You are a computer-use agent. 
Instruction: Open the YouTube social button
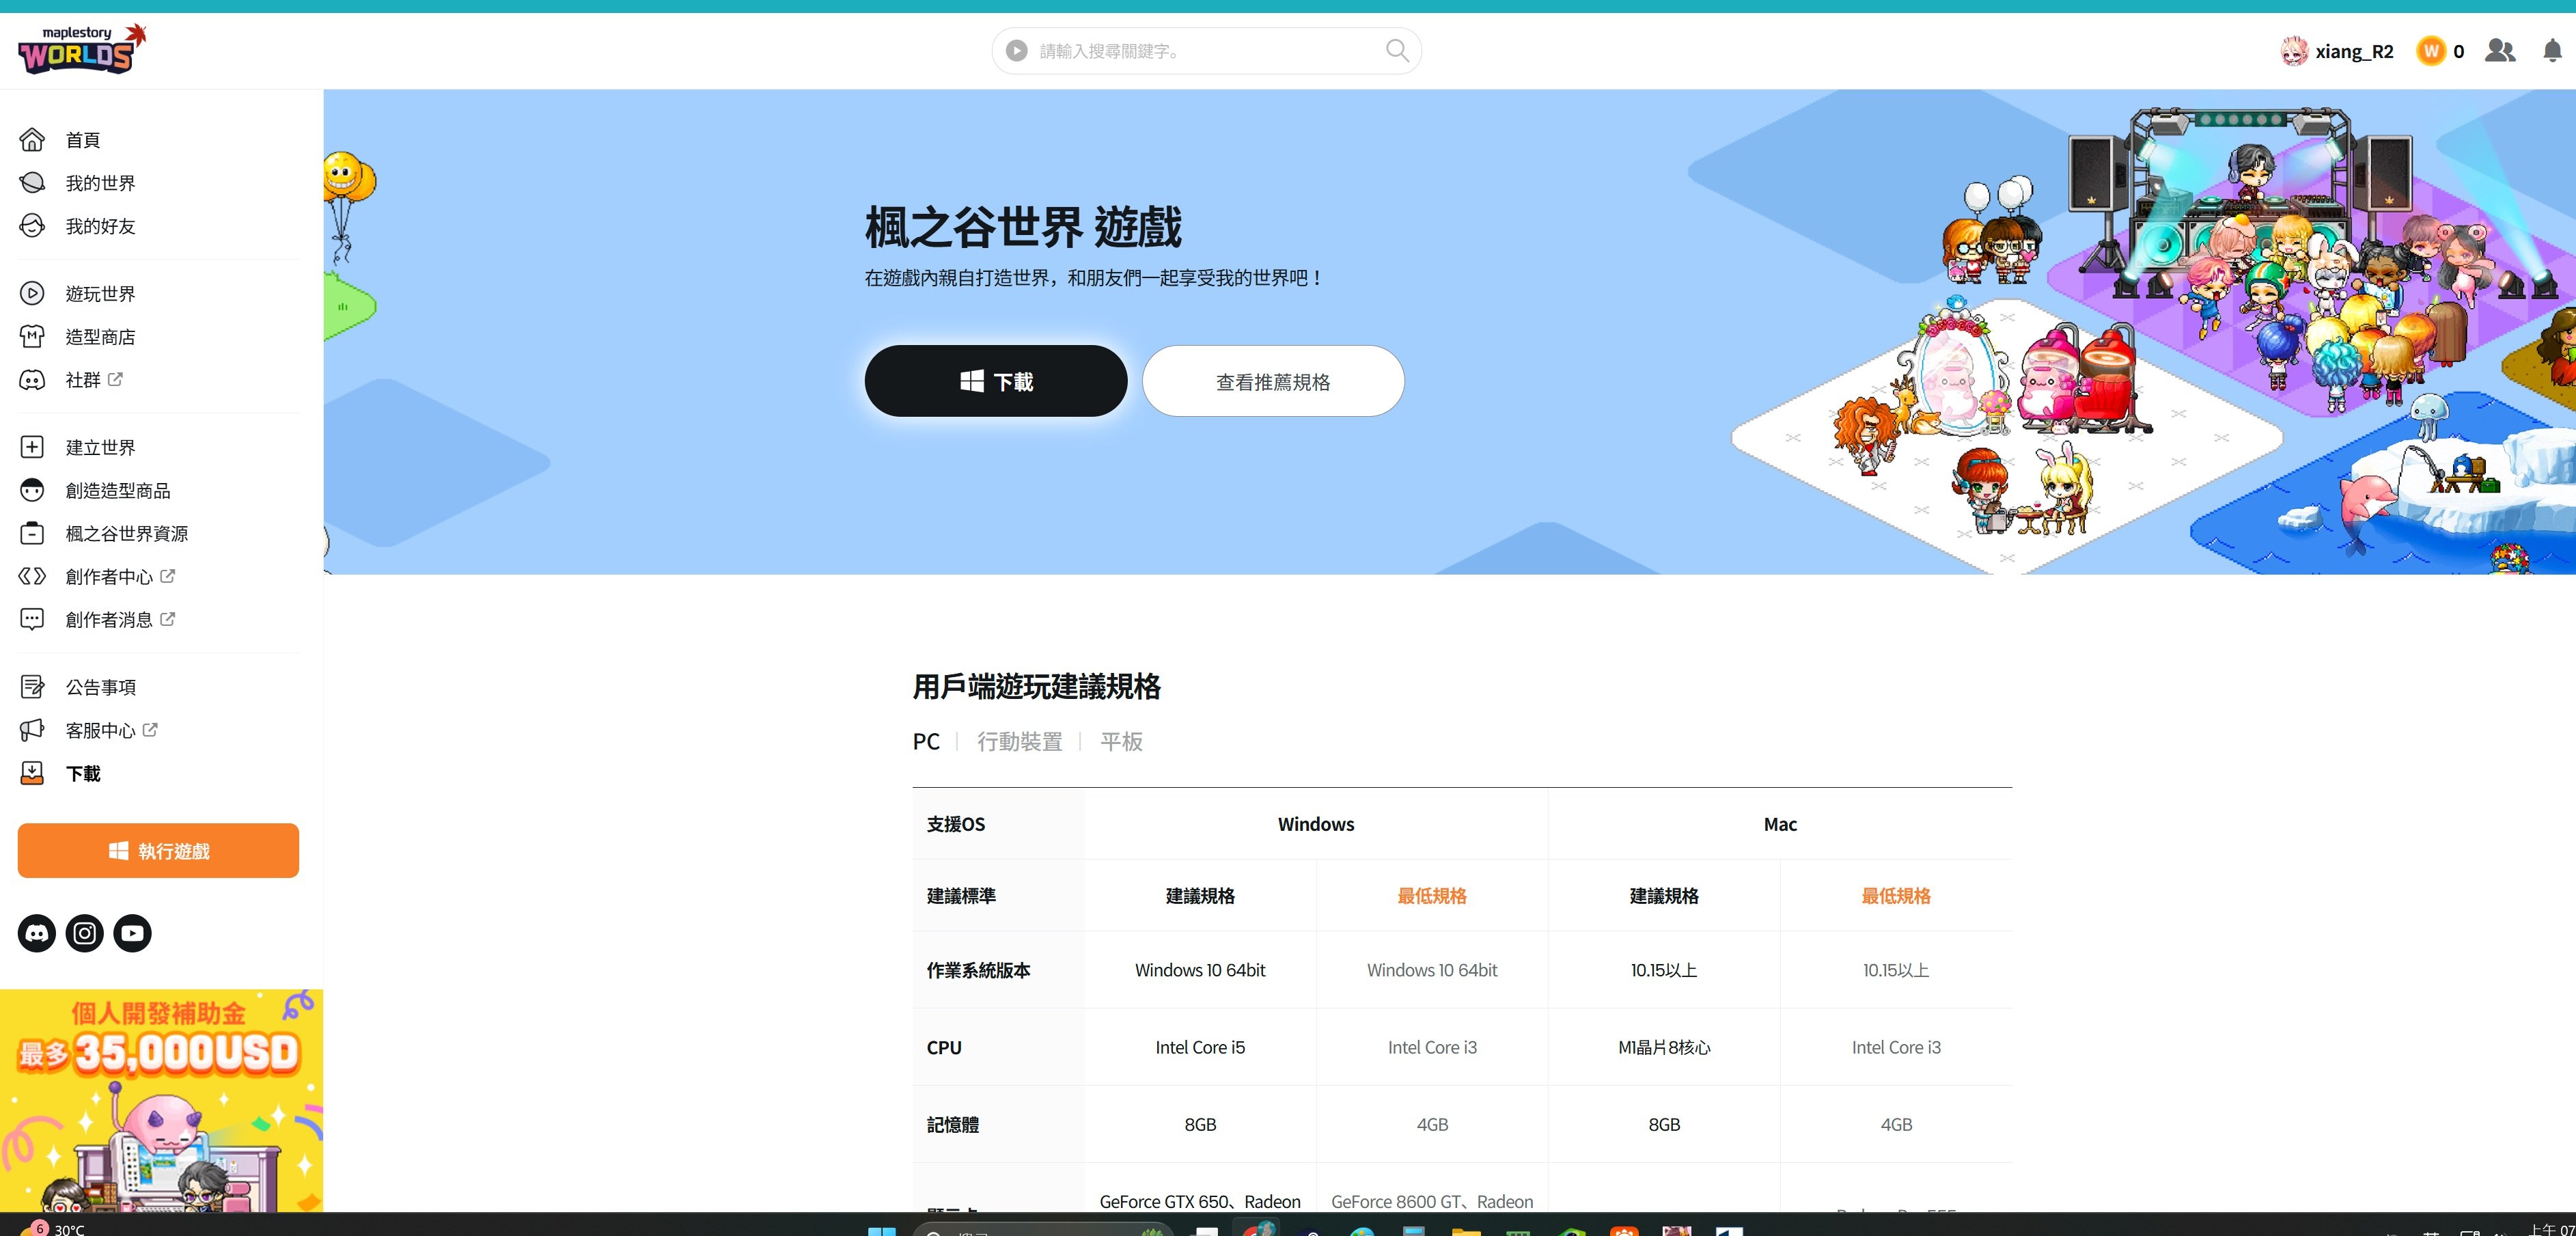132,933
